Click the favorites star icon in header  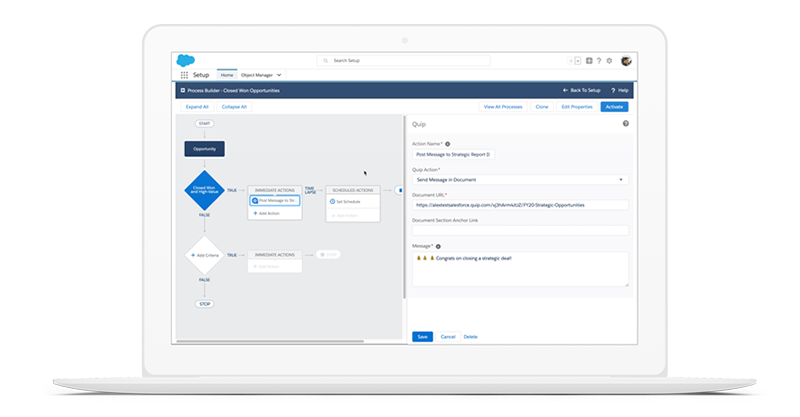571,61
